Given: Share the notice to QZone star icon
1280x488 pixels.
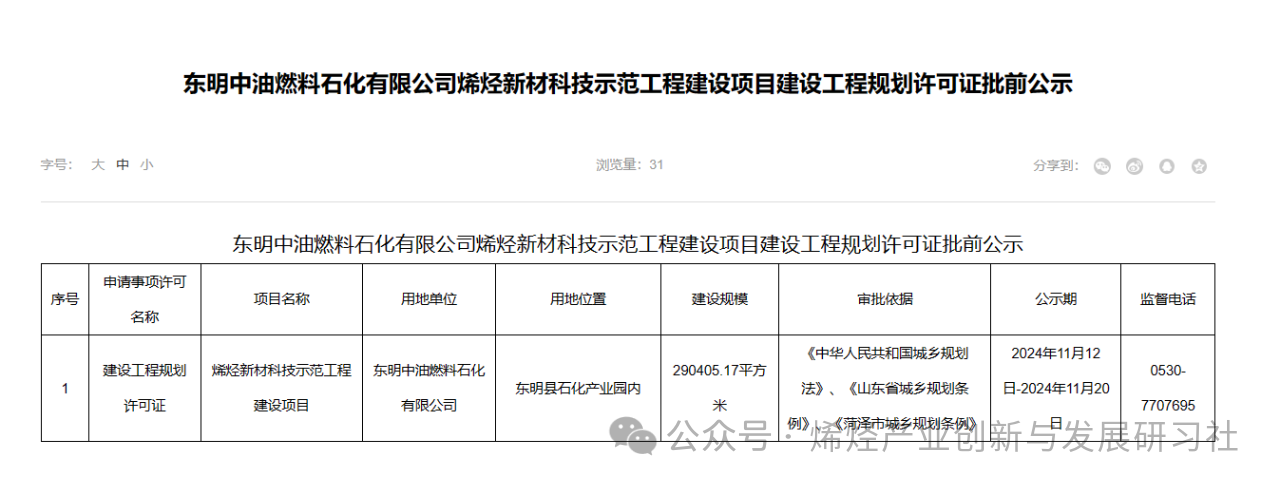Looking at the screenshot, I should point(1200,166).
